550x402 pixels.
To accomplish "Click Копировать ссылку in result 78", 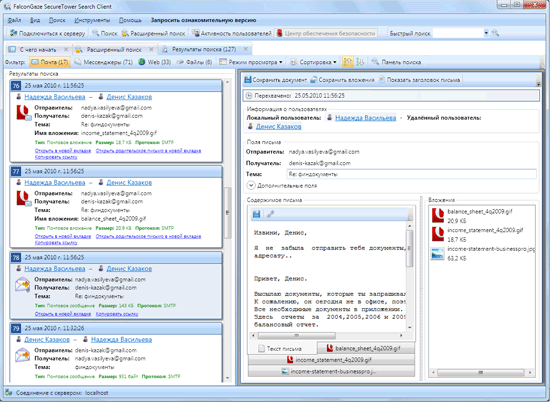I will point(117,314).
